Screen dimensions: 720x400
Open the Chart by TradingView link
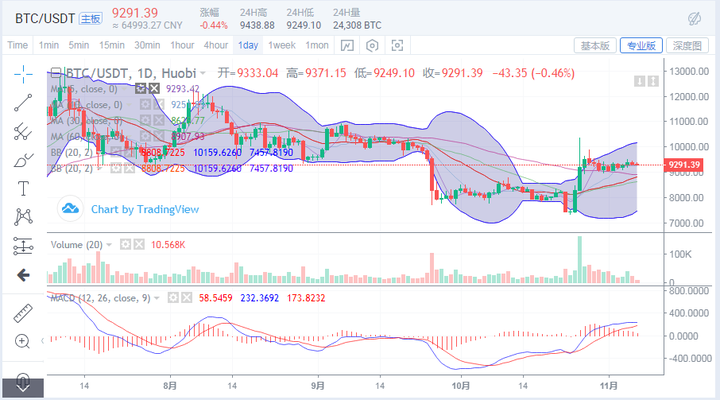point(145,209)
